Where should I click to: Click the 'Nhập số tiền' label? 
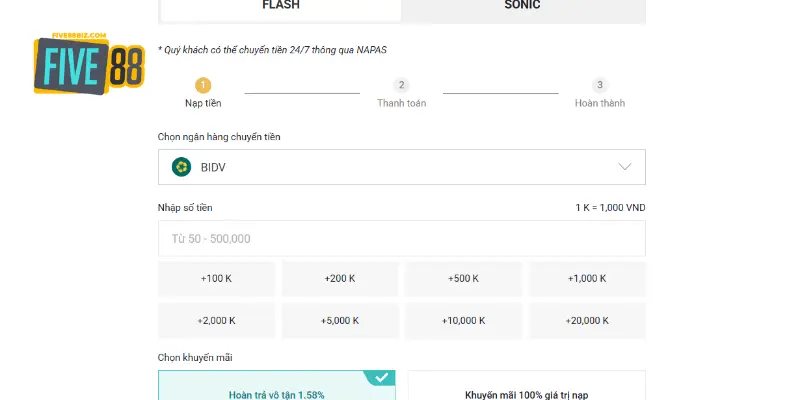(x=185, y=208)
